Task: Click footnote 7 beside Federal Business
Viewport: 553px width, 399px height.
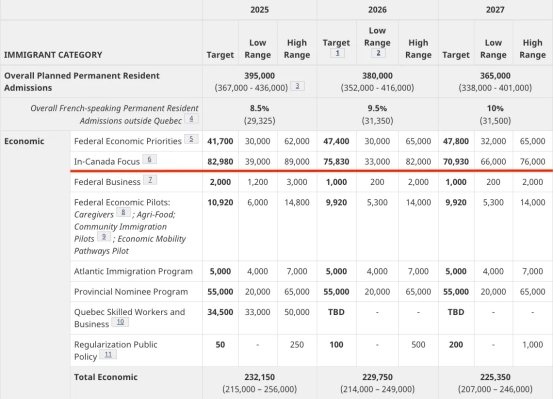Action: 150,180
